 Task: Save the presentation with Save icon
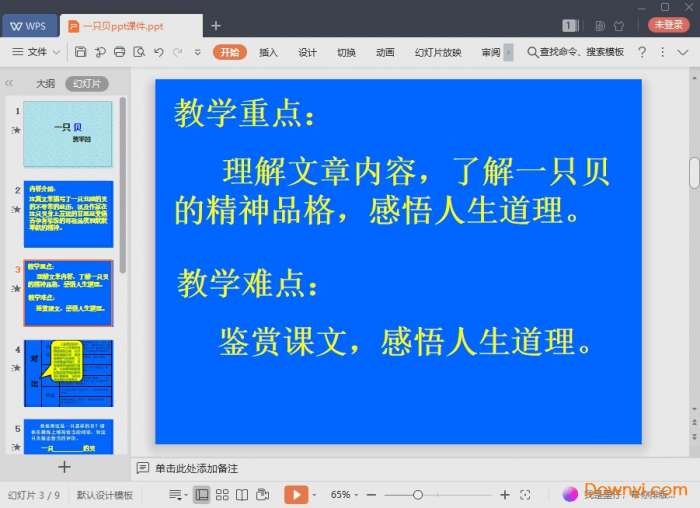pyautogui.click(x=80, y=52)
